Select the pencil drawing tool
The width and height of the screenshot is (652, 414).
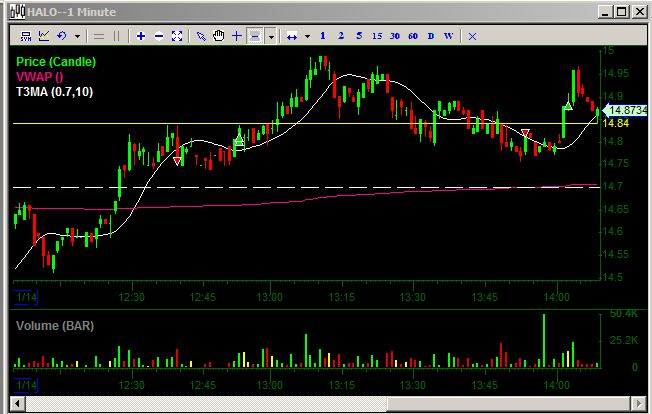point(201,36)
